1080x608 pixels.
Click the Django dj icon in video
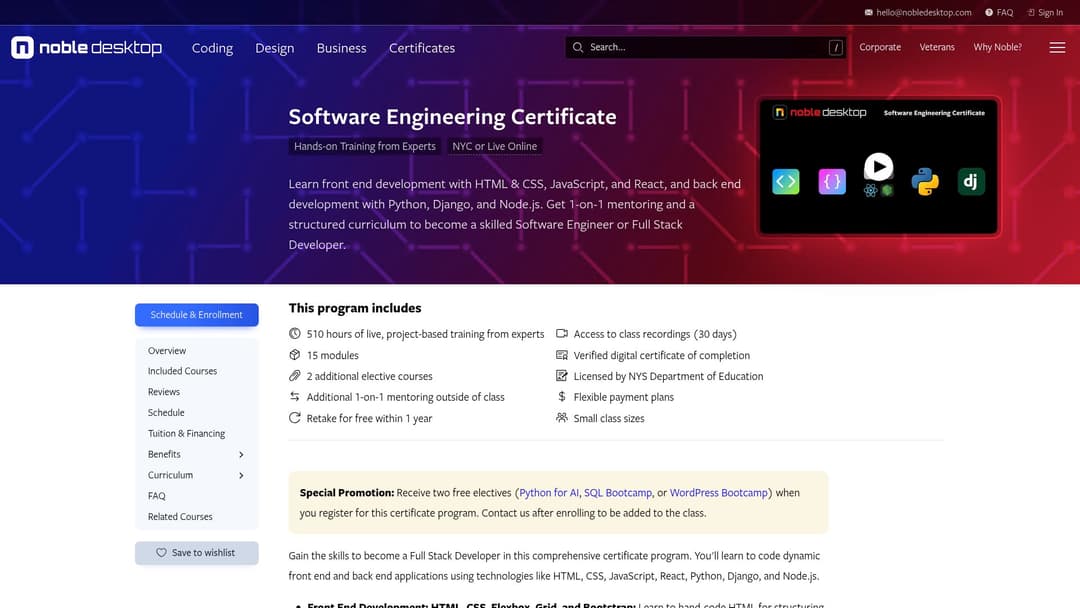971,182
